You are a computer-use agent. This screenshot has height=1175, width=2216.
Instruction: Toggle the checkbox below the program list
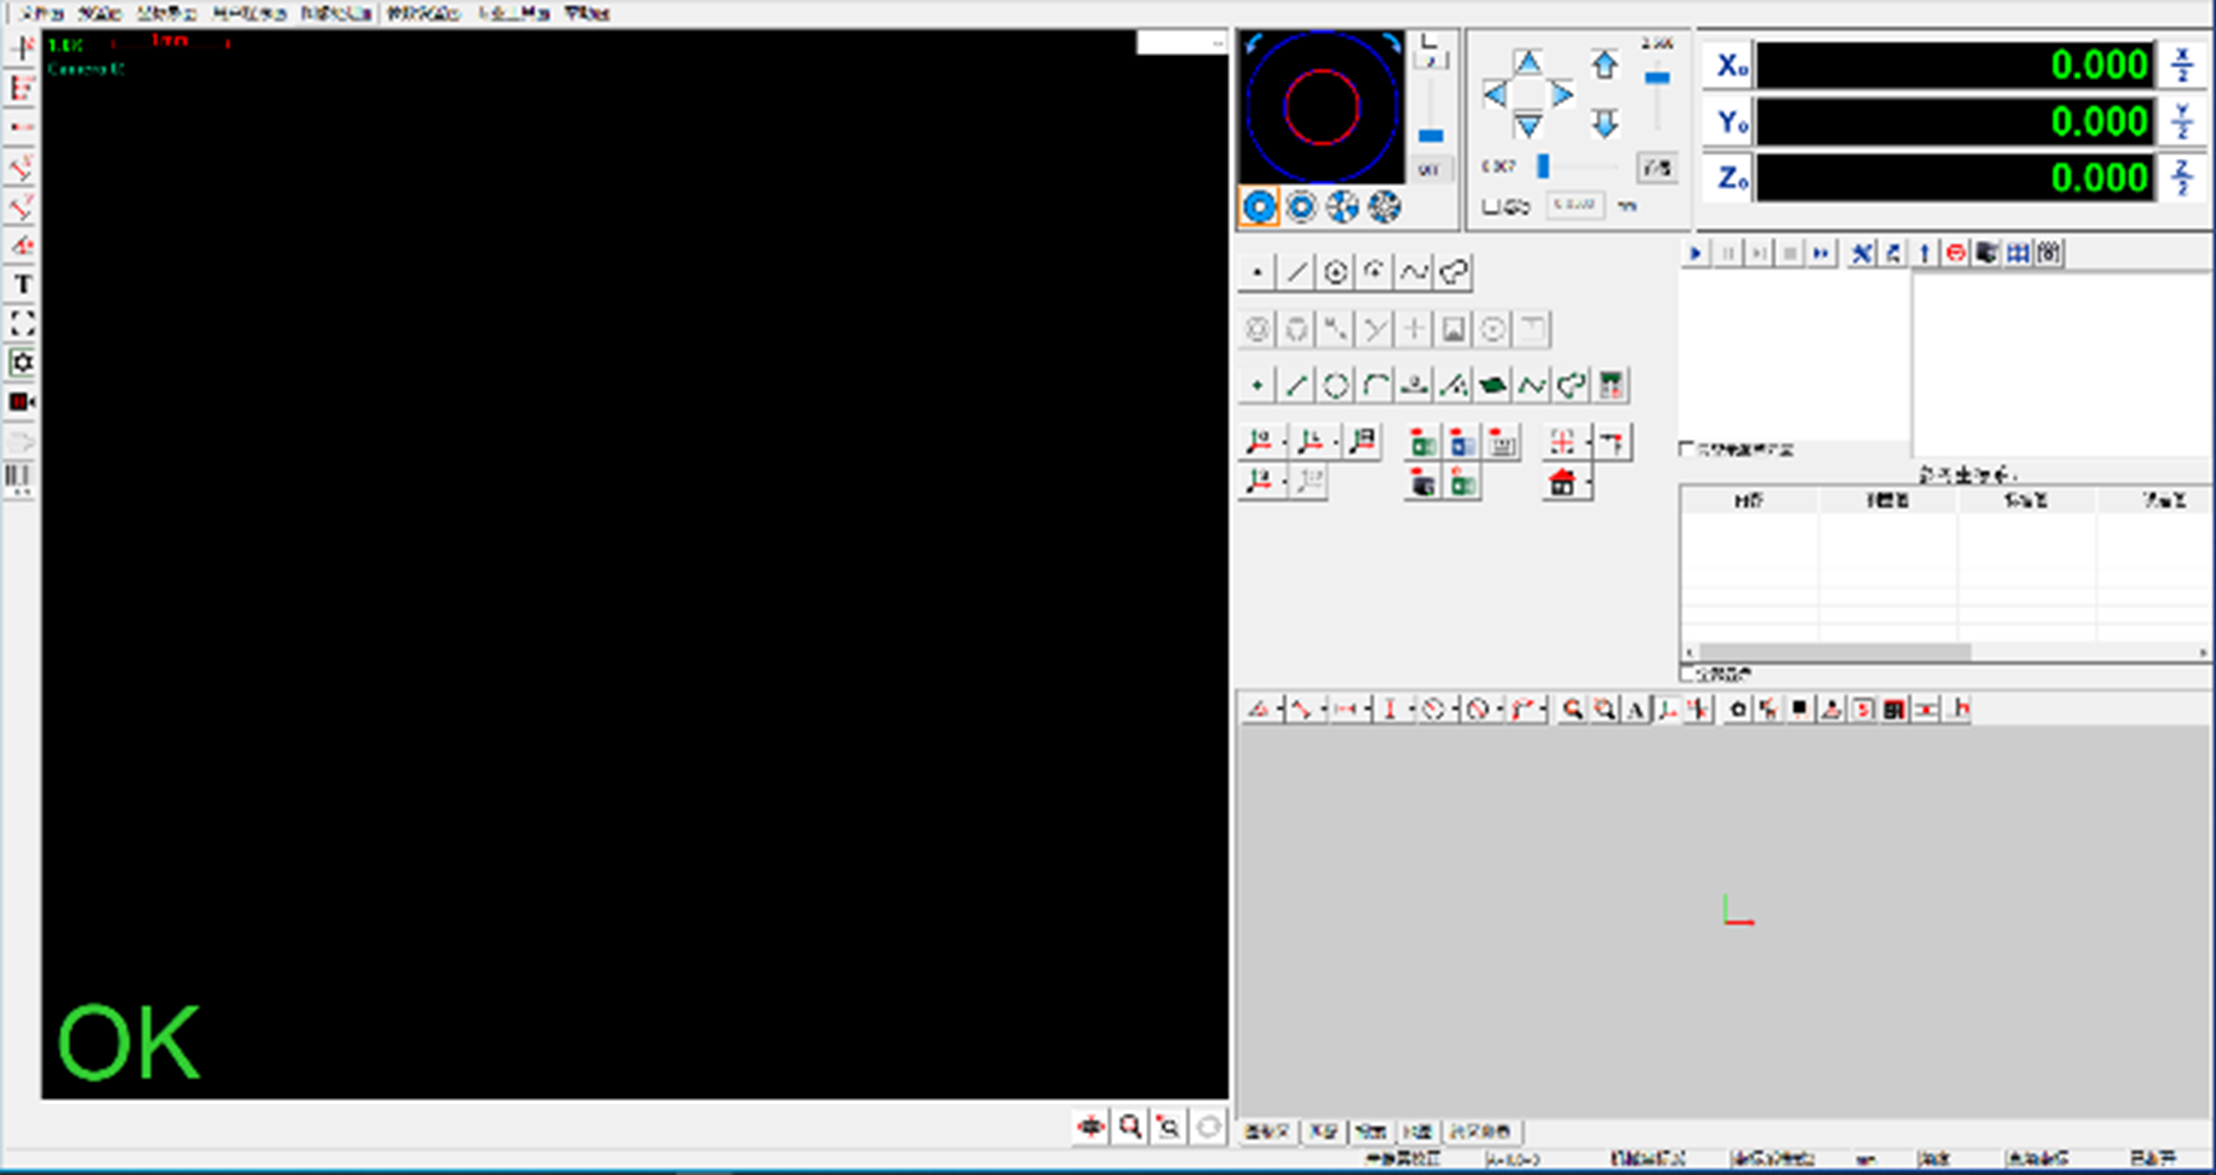[x=1687, y=450]
